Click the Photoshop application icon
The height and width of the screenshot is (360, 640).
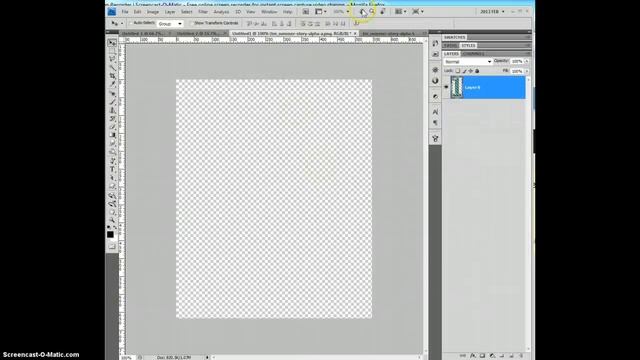coord(112,12)
